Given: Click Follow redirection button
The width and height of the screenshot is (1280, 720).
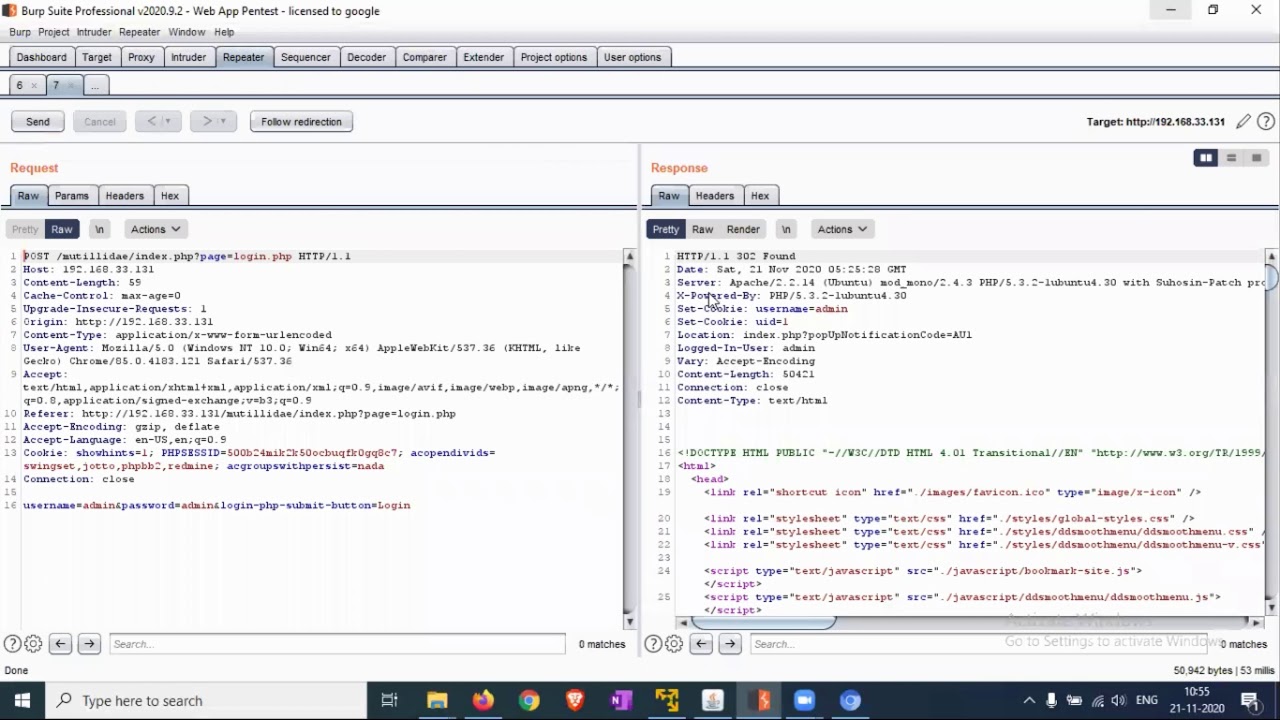Looking at the screenshot, I should 301,122.
